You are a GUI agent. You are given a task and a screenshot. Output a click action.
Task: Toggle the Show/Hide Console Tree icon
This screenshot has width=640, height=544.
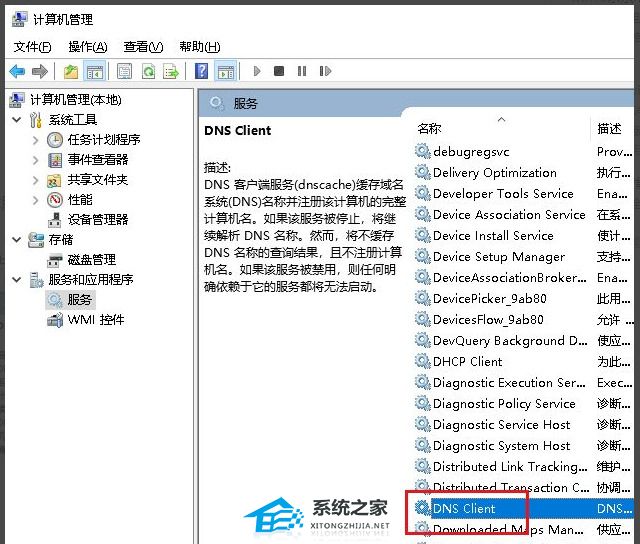click(95, 71)
